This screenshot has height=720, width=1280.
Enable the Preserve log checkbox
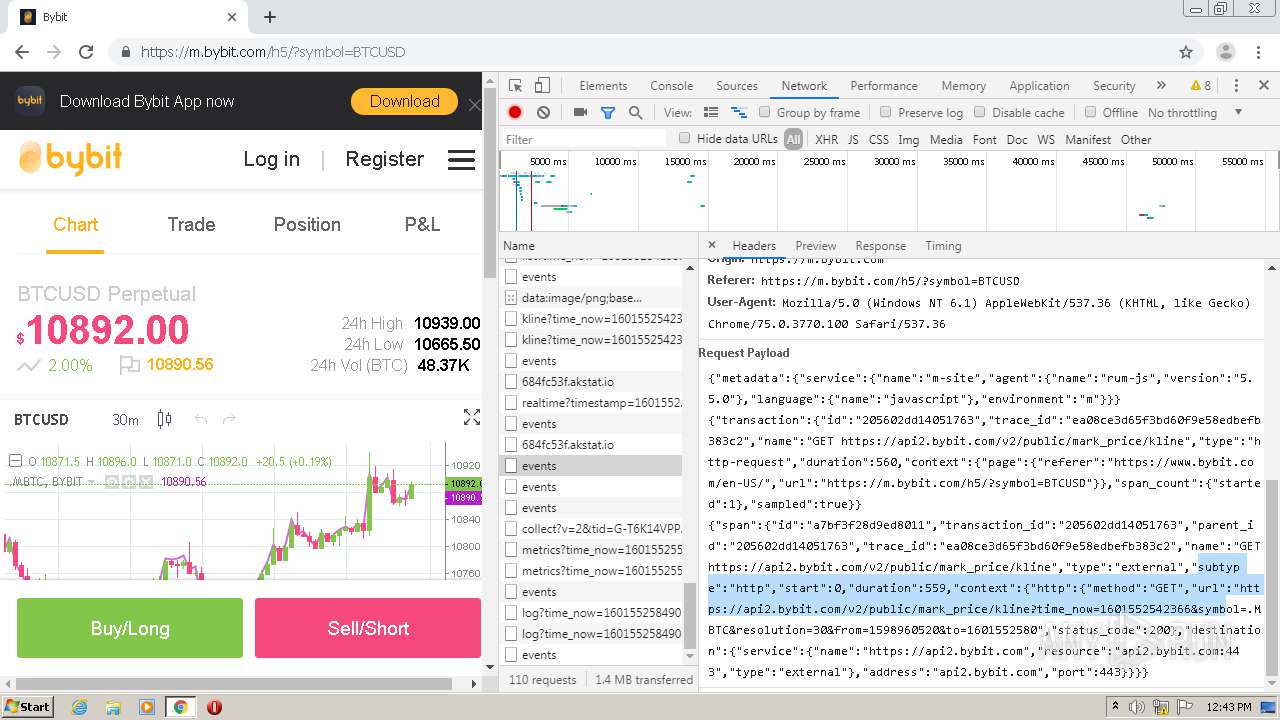point(886,113)
